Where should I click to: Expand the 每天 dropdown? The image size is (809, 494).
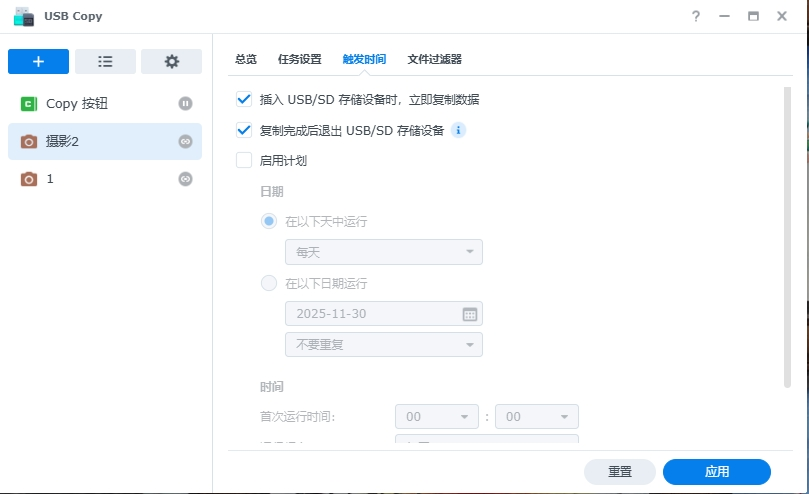pos(383,252)
